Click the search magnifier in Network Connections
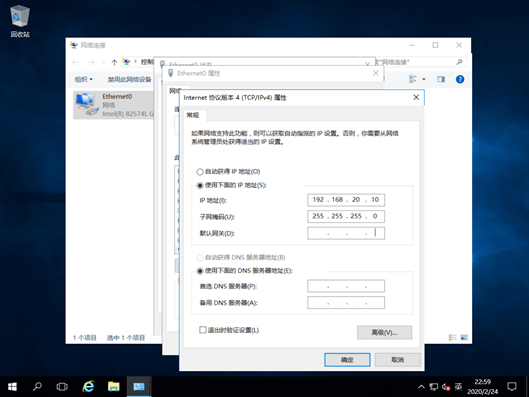 [459, 62]
